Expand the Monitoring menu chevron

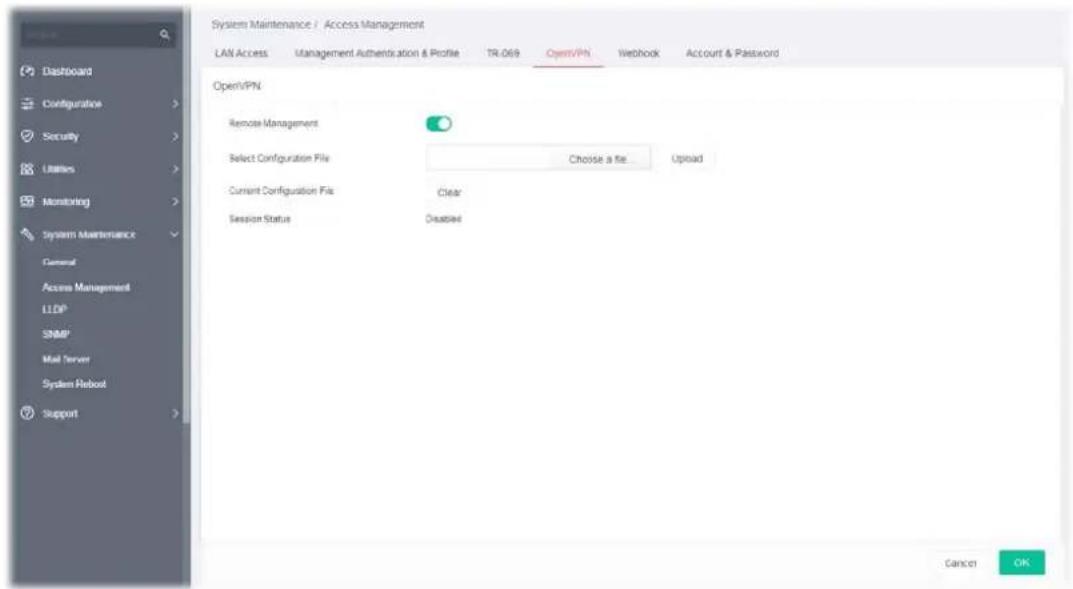pyautogui.click(x=175, y=202)
